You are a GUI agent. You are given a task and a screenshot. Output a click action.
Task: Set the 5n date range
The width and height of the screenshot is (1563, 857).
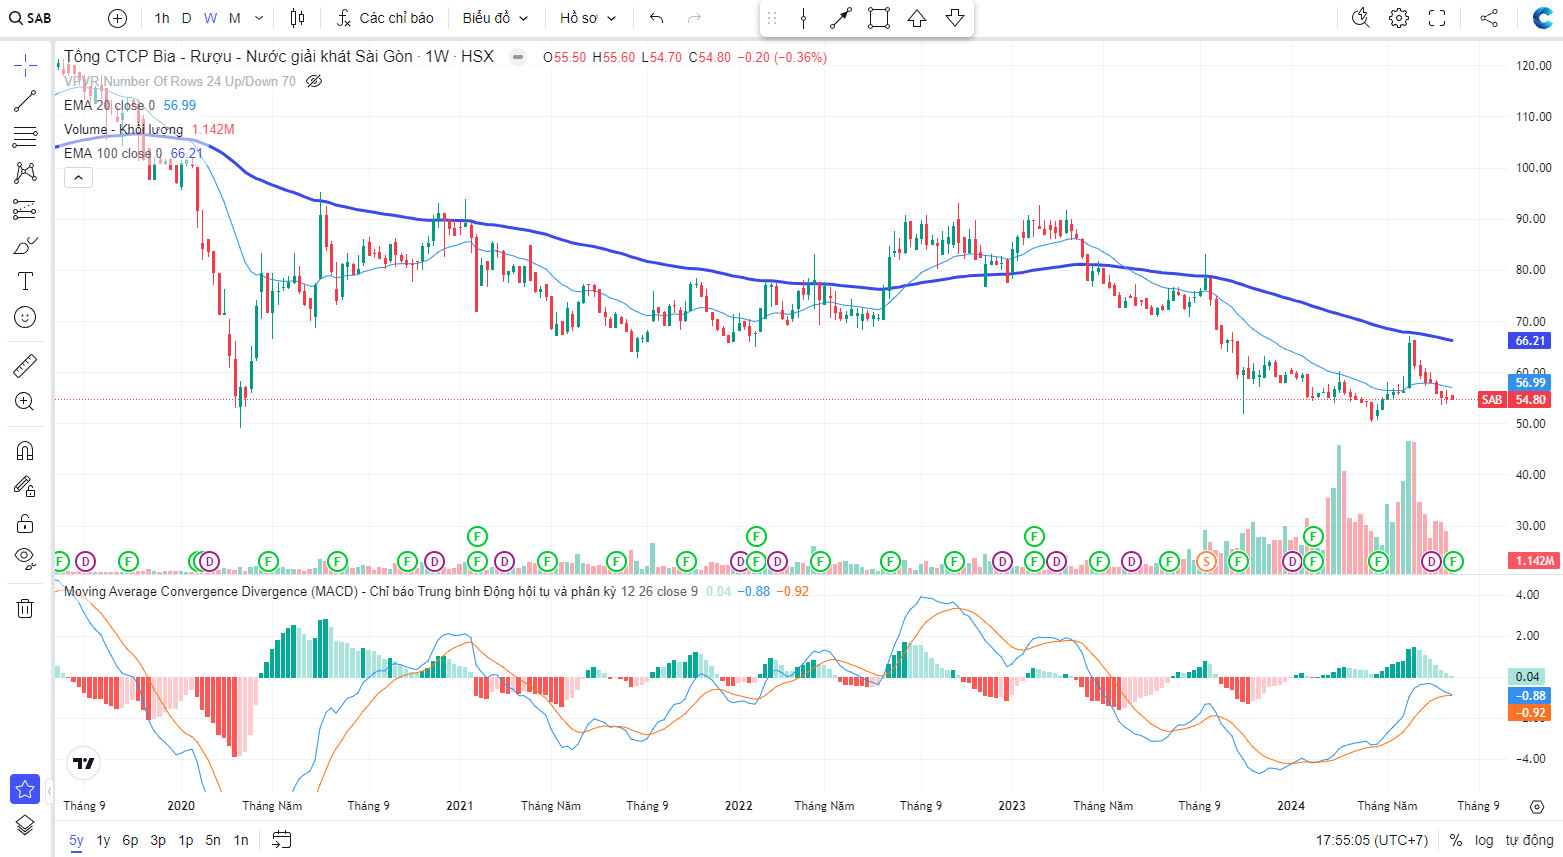[213, 840]
